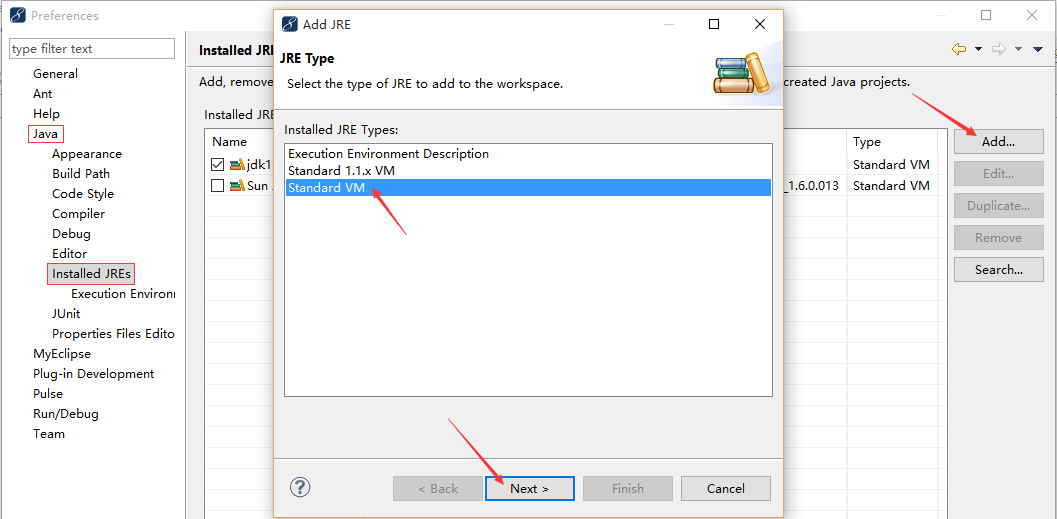Click Standard VM type cell of jdk row
Viewport: 1057px width, 519px height.
click(891, 164)
